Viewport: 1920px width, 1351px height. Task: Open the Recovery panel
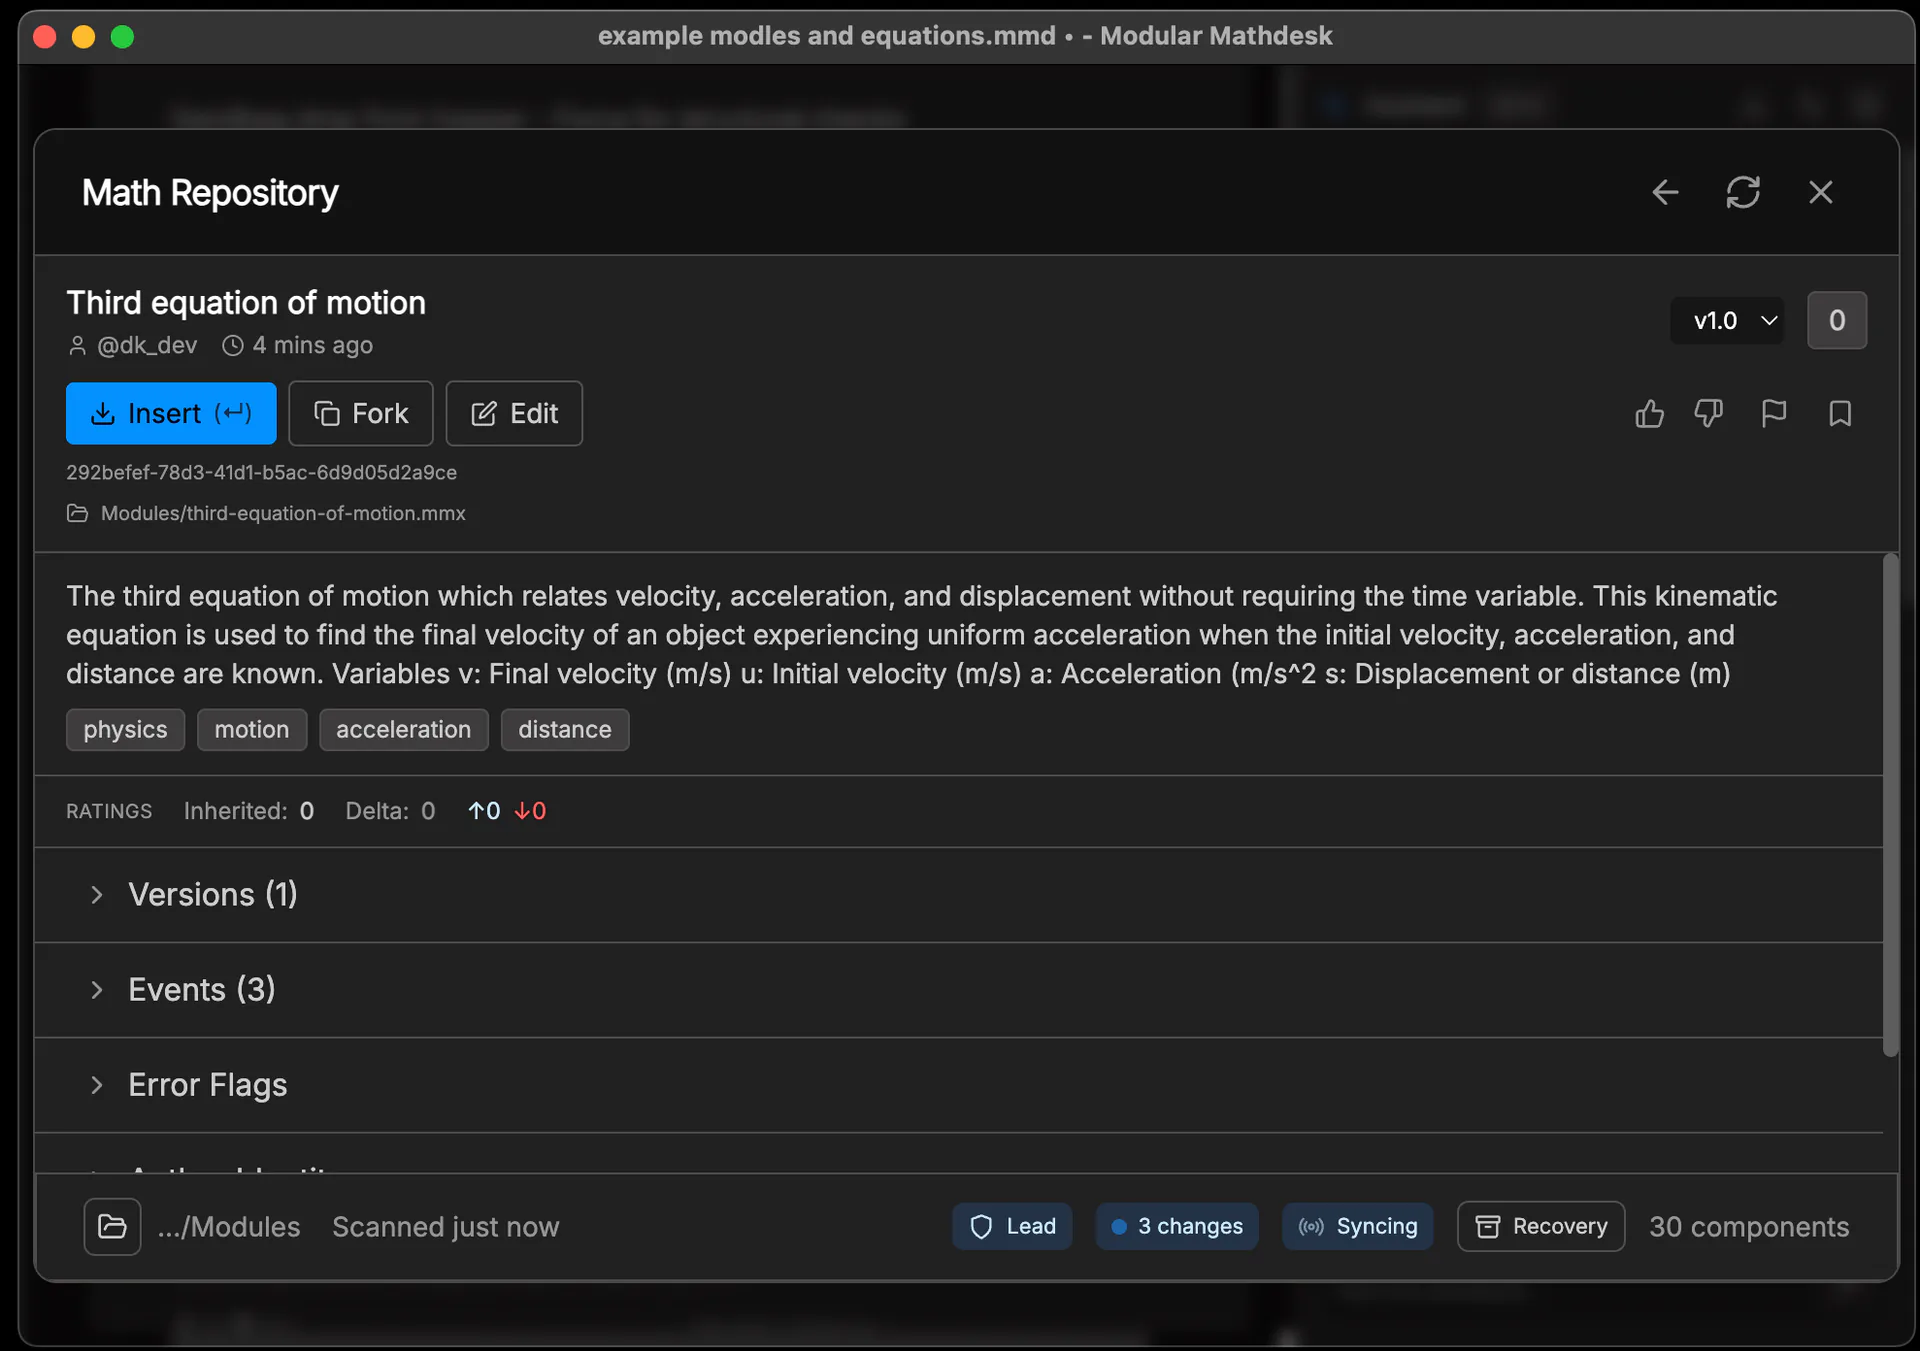(1541, 1227)
